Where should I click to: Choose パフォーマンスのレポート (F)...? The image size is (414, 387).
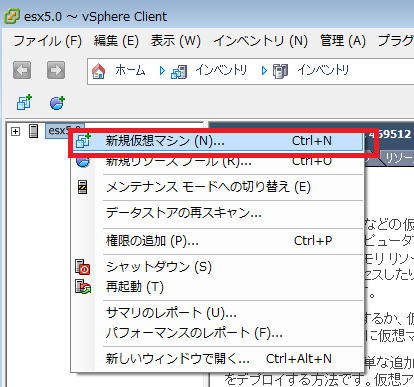pos(217,333)
